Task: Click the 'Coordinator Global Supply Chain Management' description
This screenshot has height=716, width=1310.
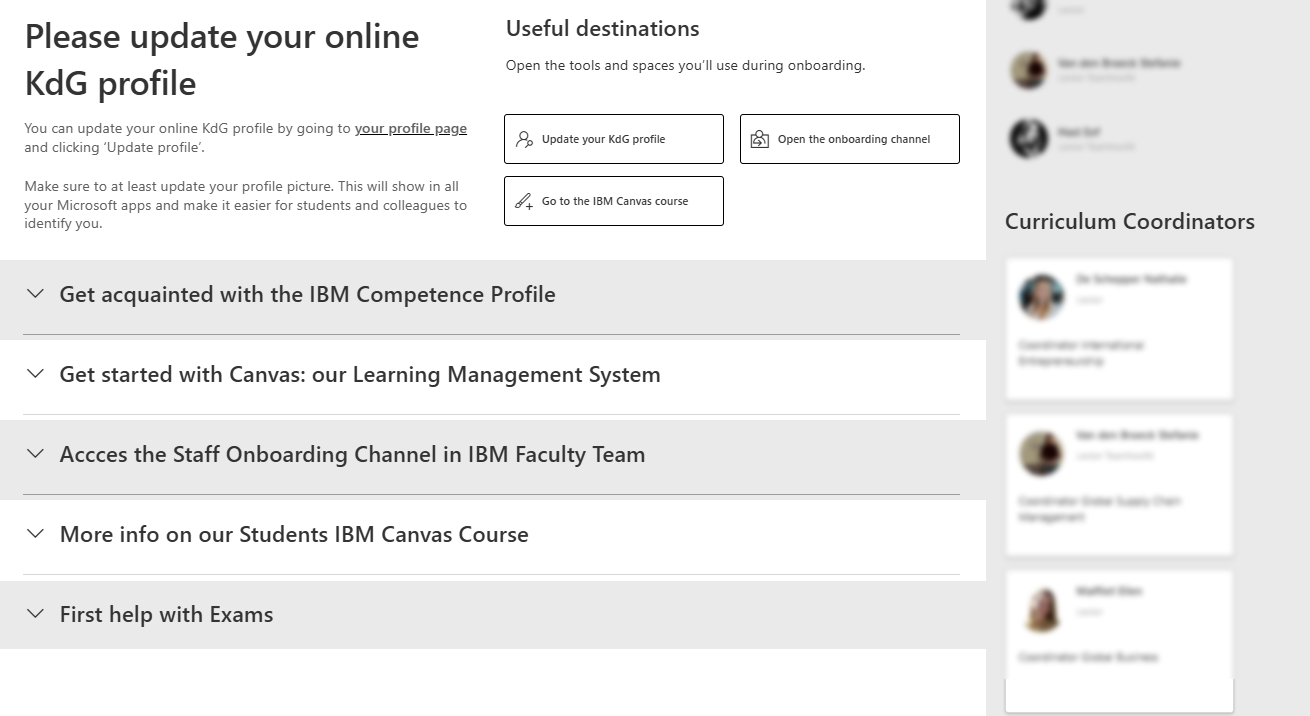Action: click(1099, 509)
